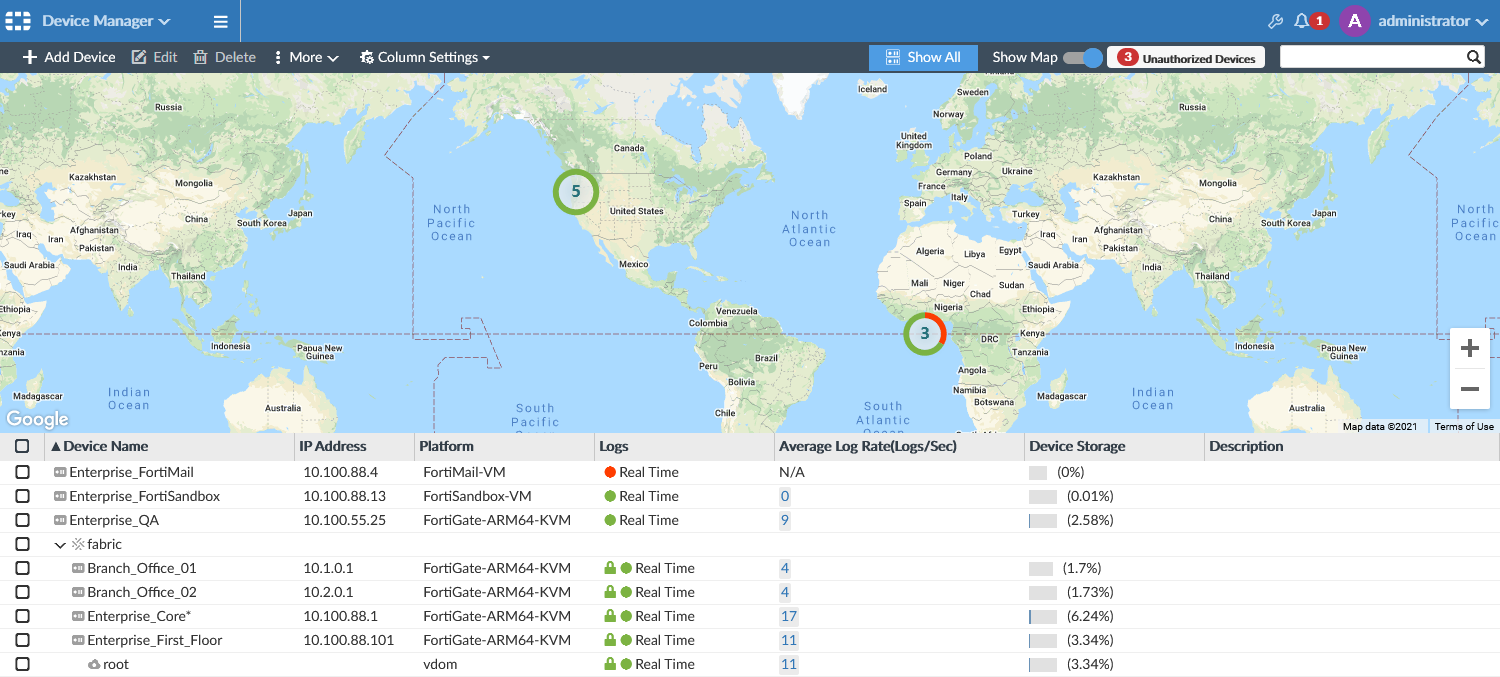Click the Enterprise_FortiSandbox device icon
The image size is (1500, 677).
tap(60, 496)
